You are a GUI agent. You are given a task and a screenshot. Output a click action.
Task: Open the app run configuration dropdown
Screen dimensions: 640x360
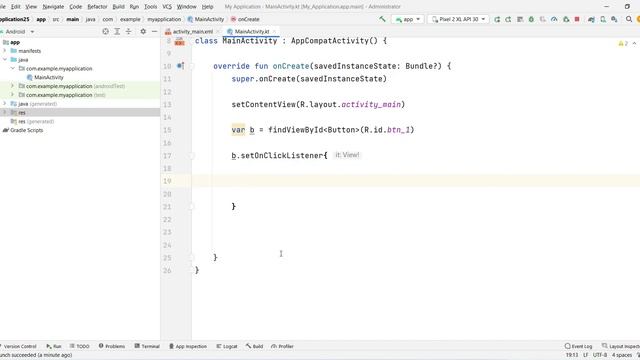point(408,19)
